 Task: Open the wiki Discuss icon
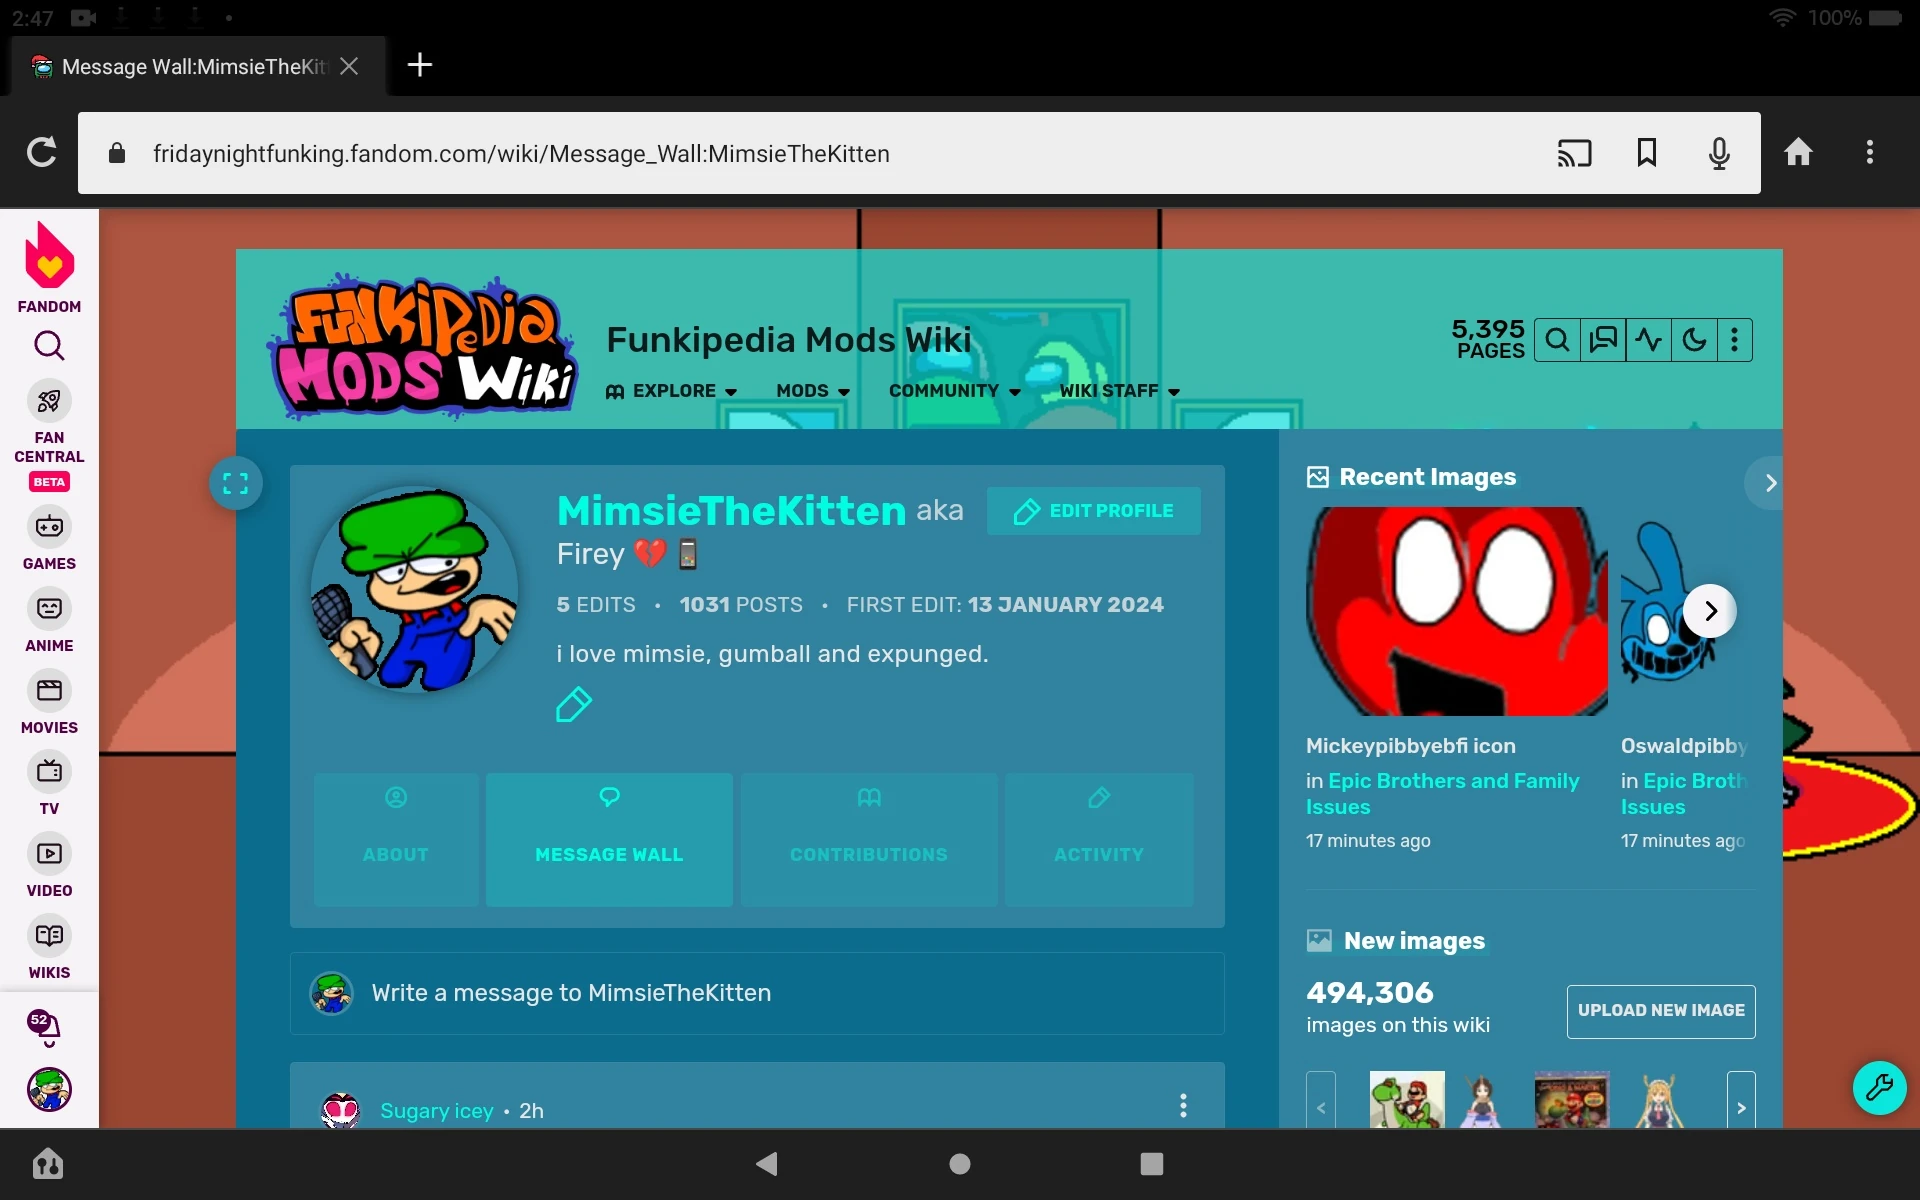pyautogui.click(x=1603, y=340)
